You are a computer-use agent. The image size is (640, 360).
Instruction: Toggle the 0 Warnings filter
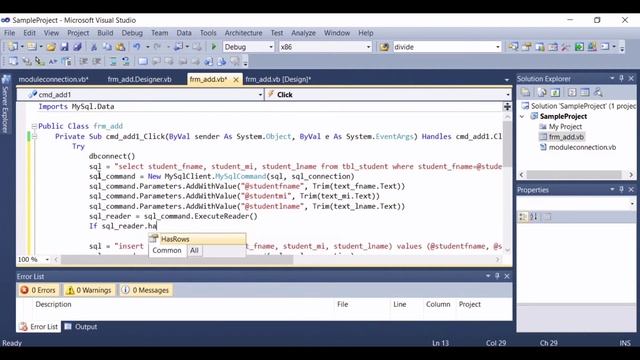pos(89,290)
